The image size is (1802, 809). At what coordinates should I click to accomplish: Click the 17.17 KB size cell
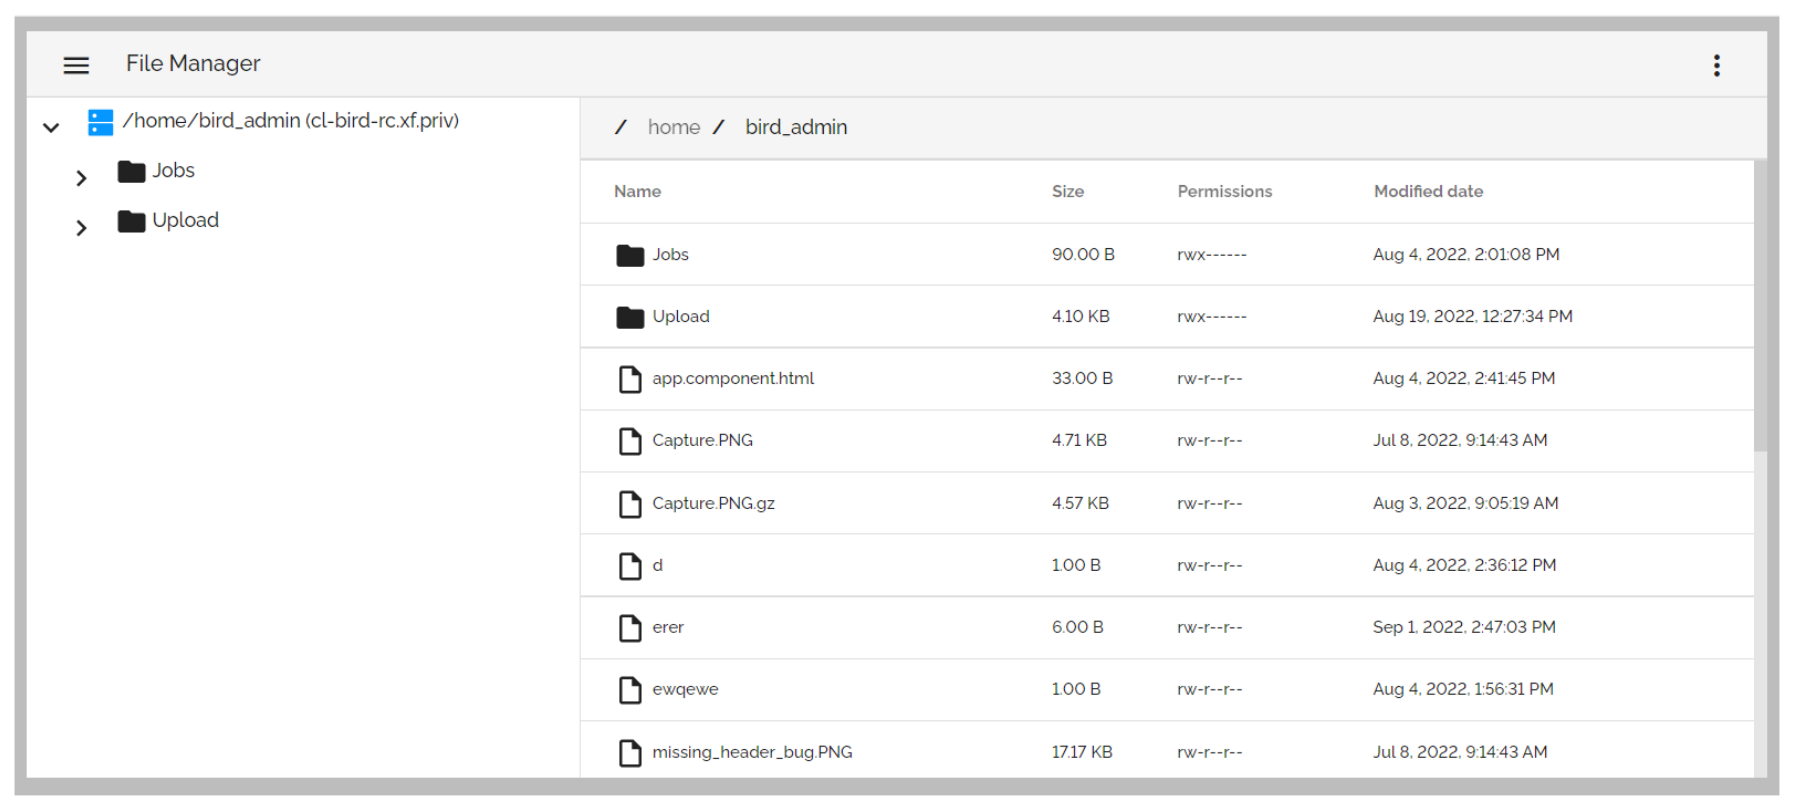coord(1082,753)
